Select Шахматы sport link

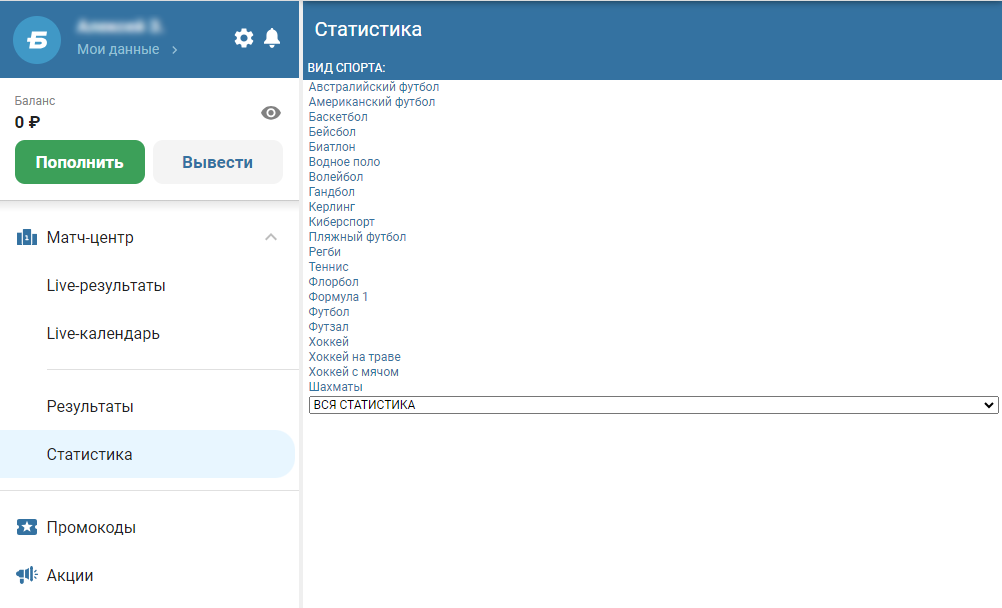pos(335,387)
